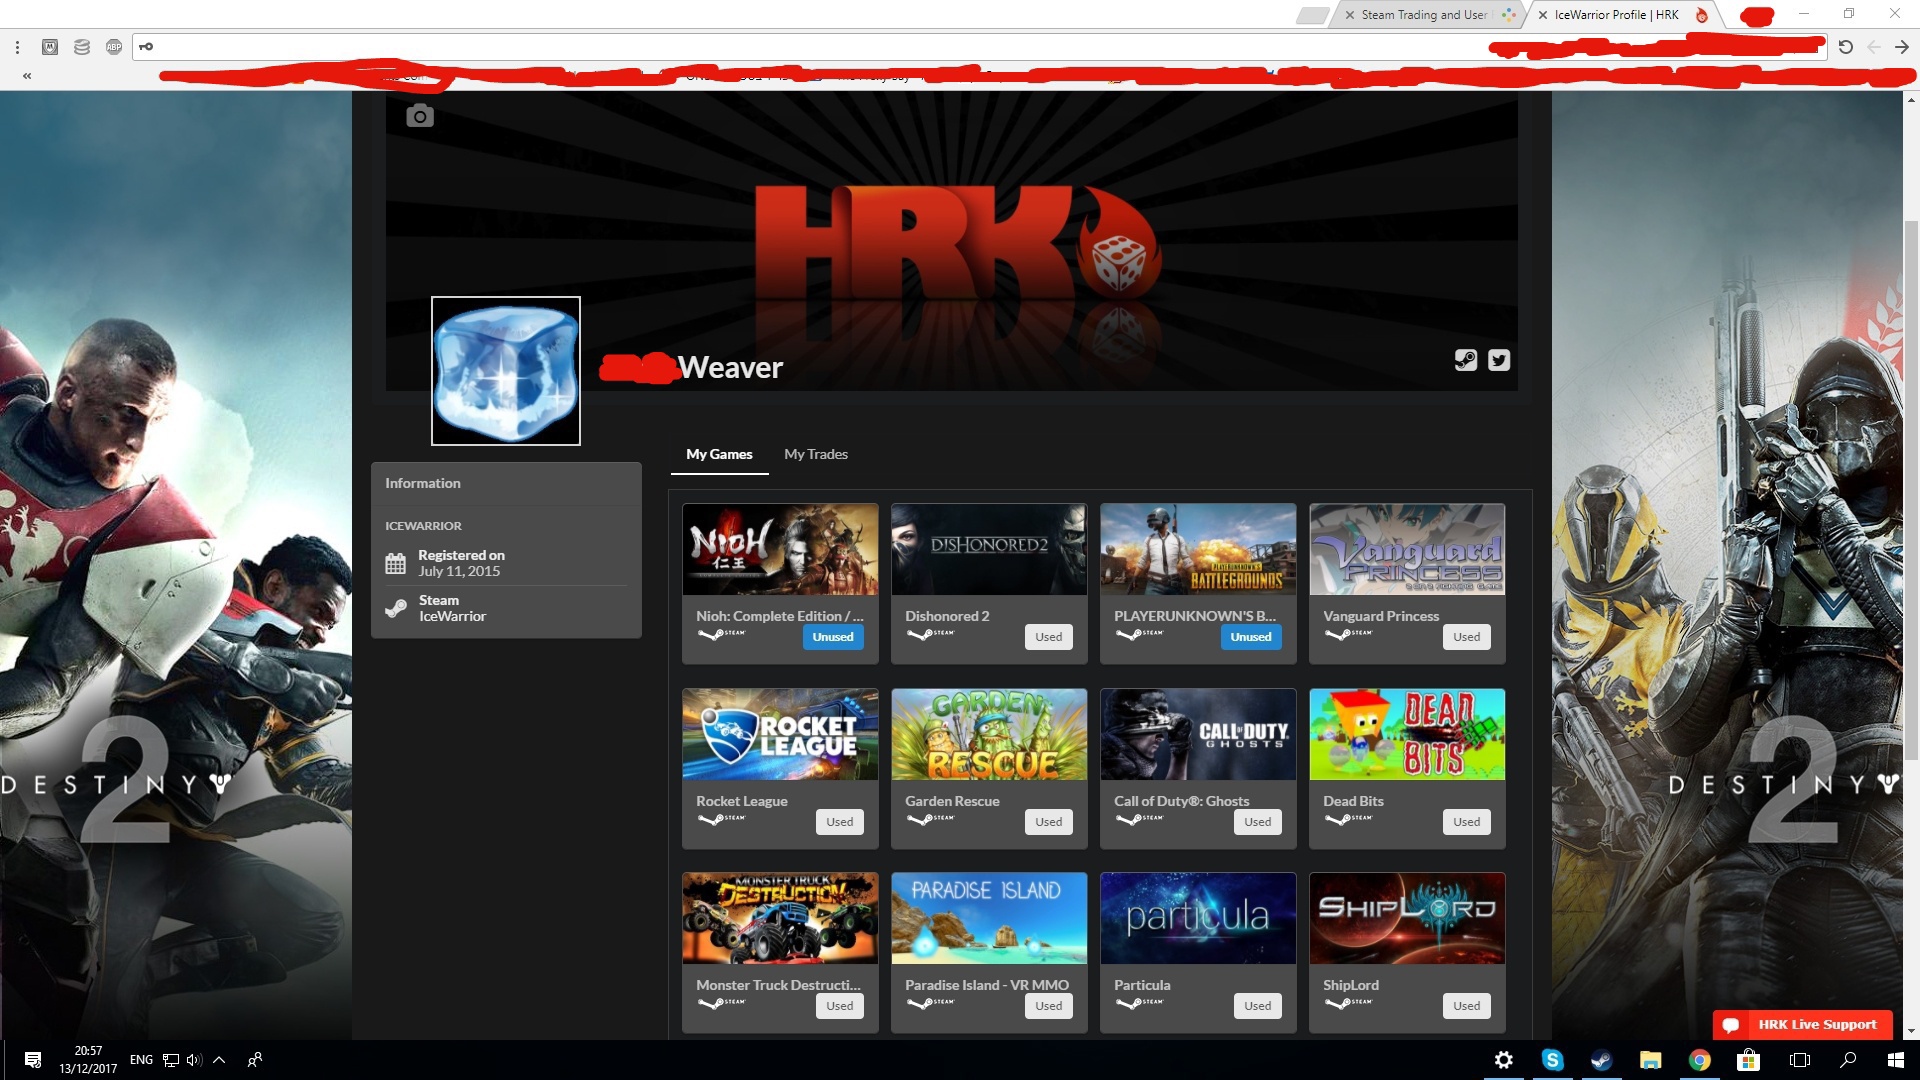Expand the system tray hidden icons arrow

coord(219,1060)
